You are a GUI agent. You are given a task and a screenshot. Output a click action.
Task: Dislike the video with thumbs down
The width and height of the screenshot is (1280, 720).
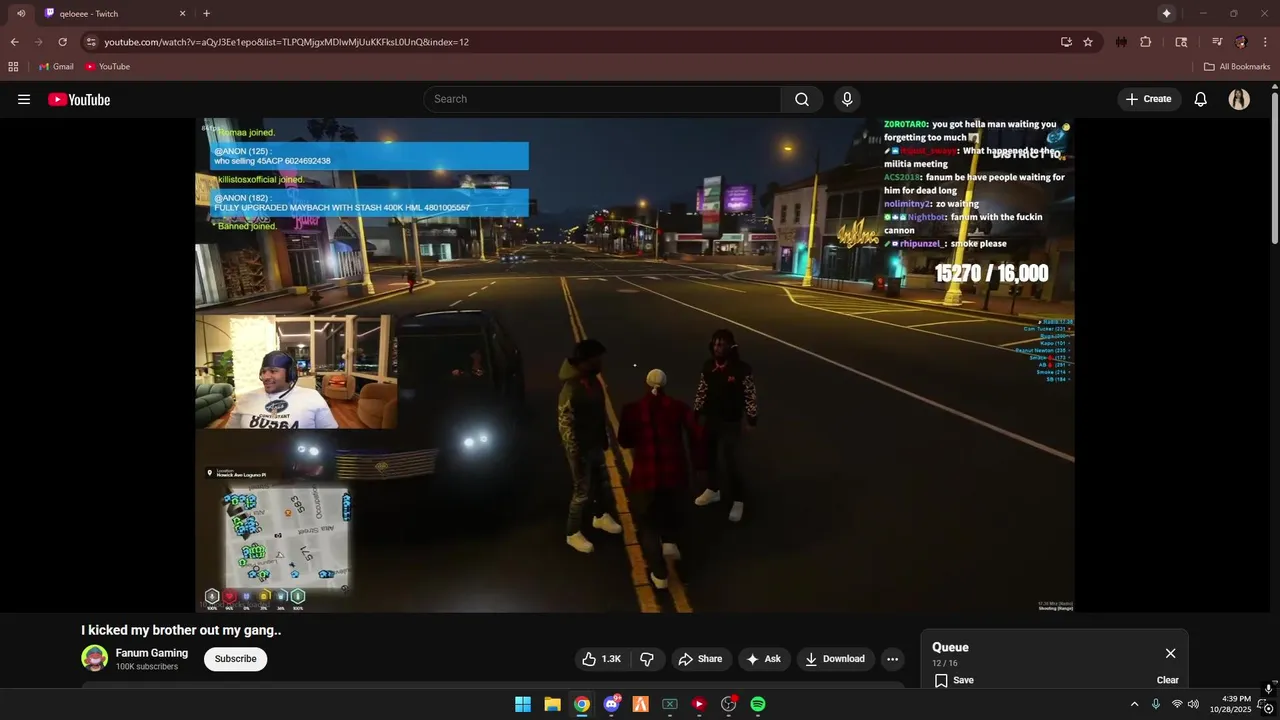tap(647, 659)
